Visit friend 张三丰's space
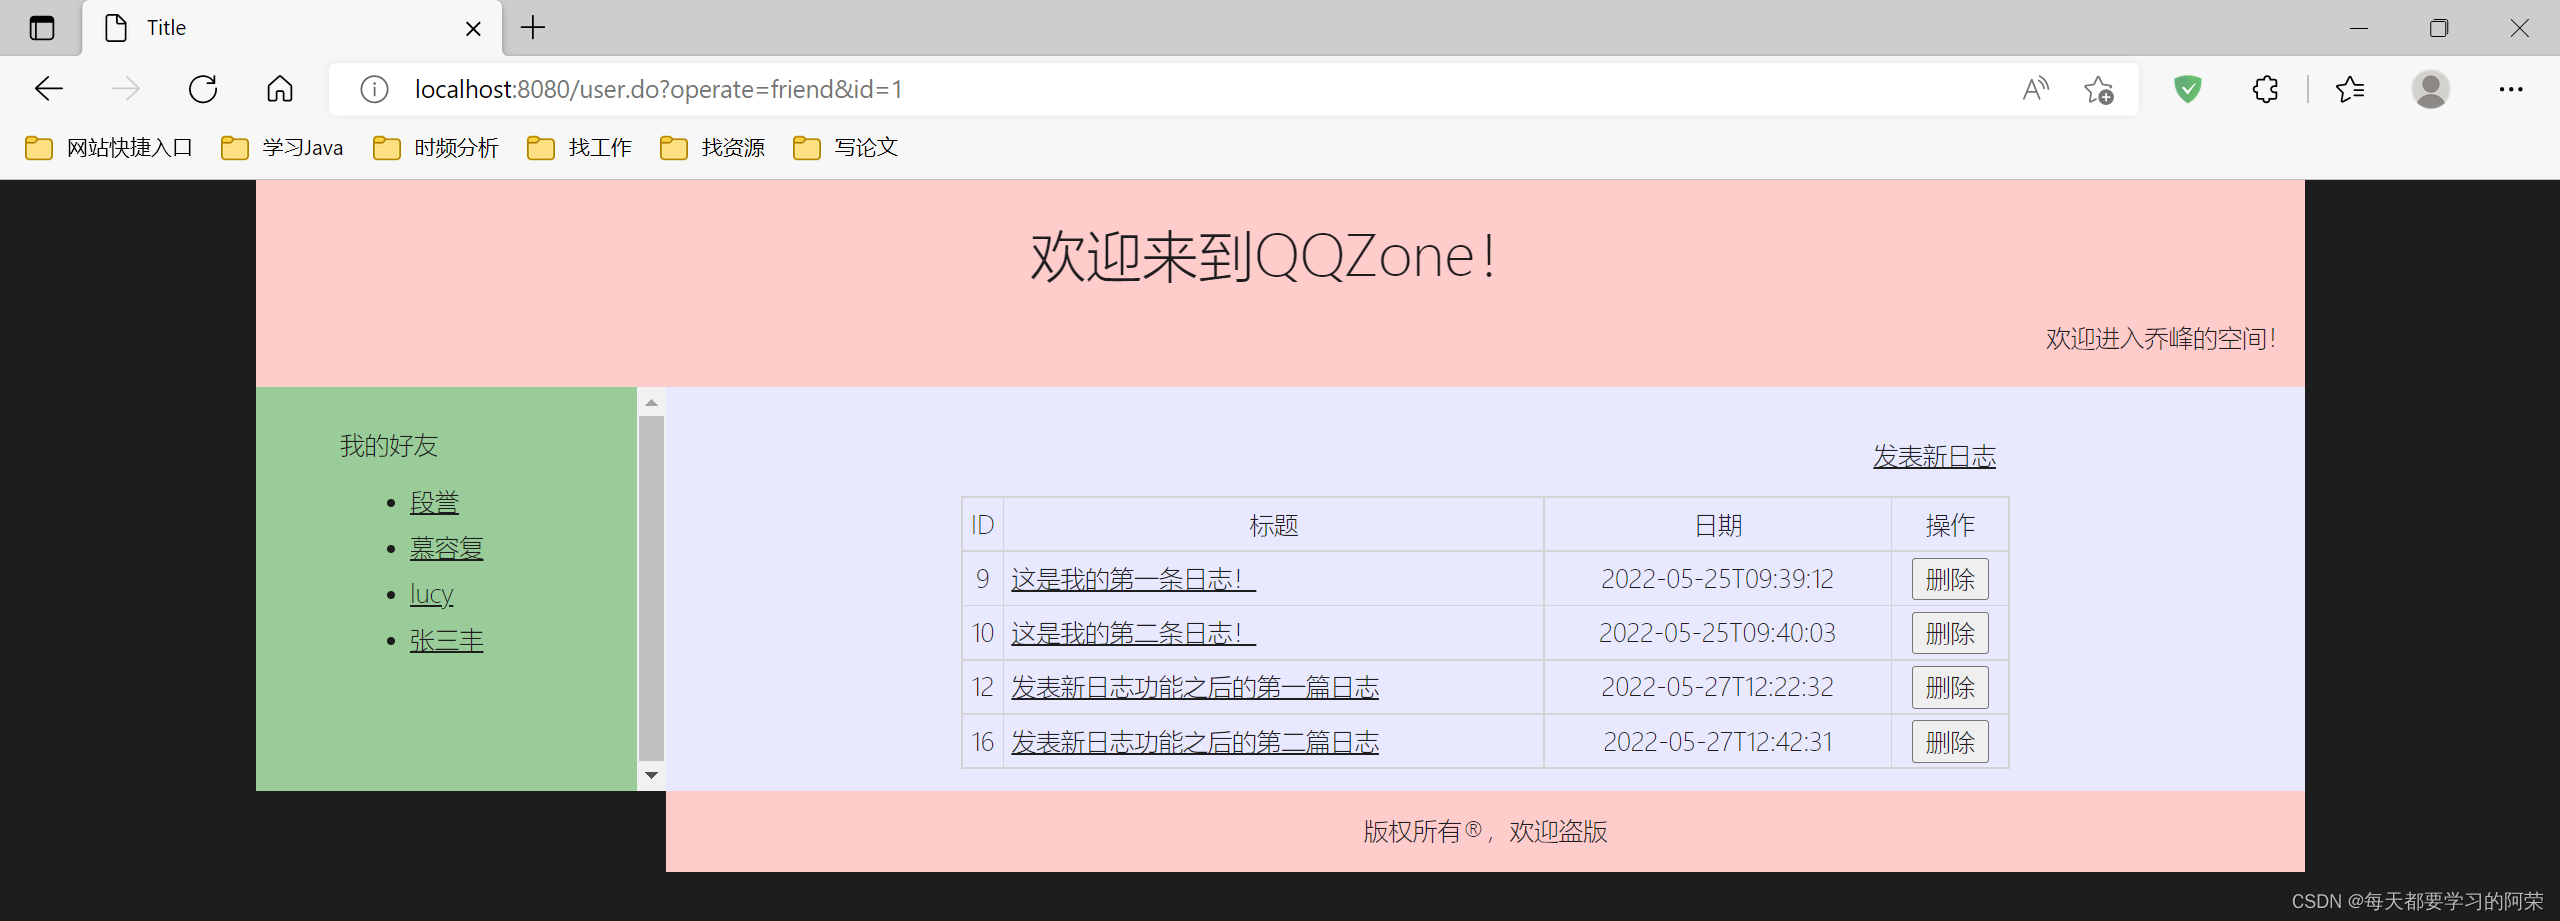The height and width of the screenshot is (921, 2560). point(446,640)
